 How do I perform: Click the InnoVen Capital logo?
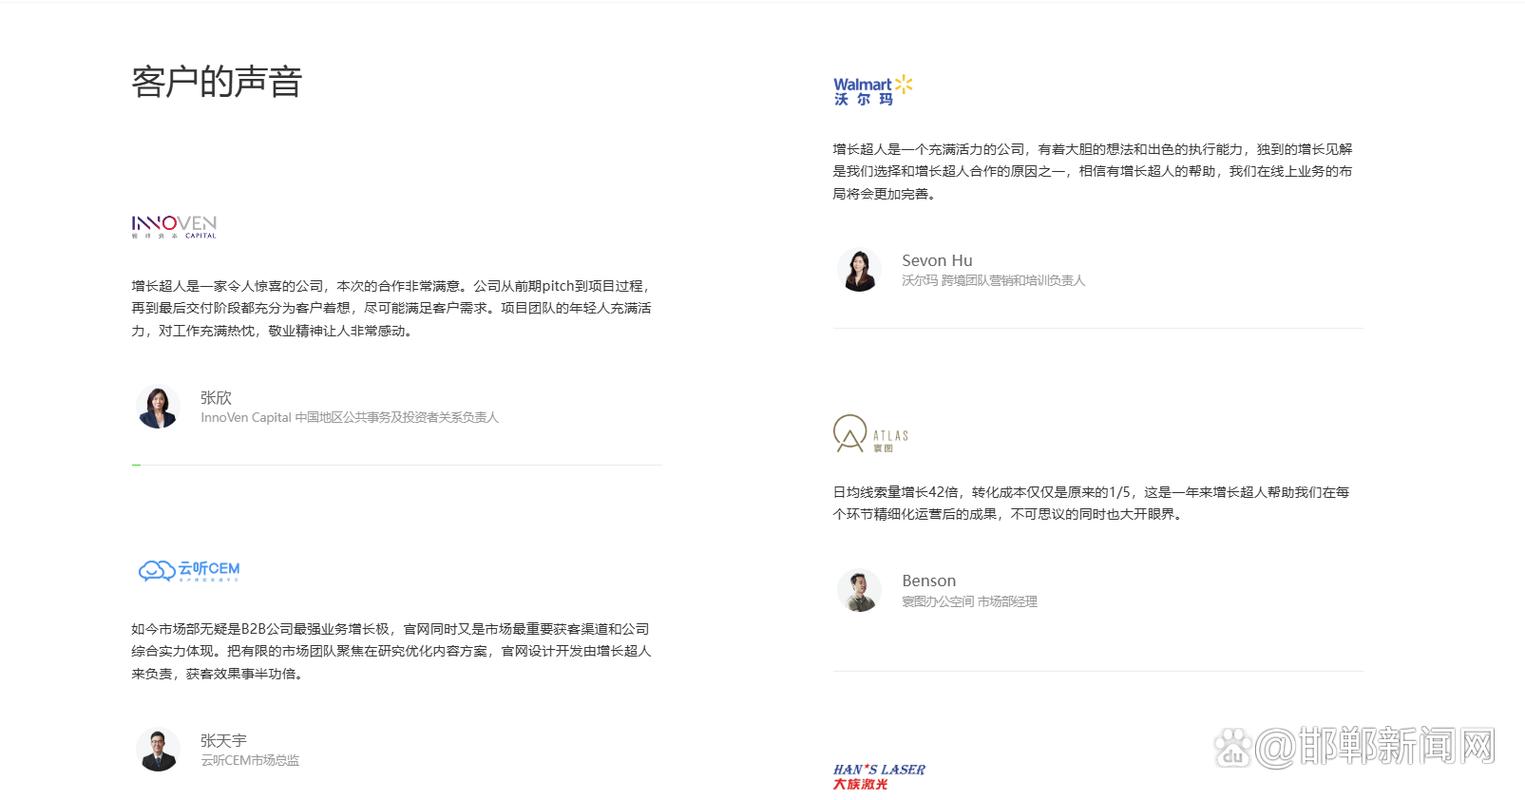click(x=174, y=227)
